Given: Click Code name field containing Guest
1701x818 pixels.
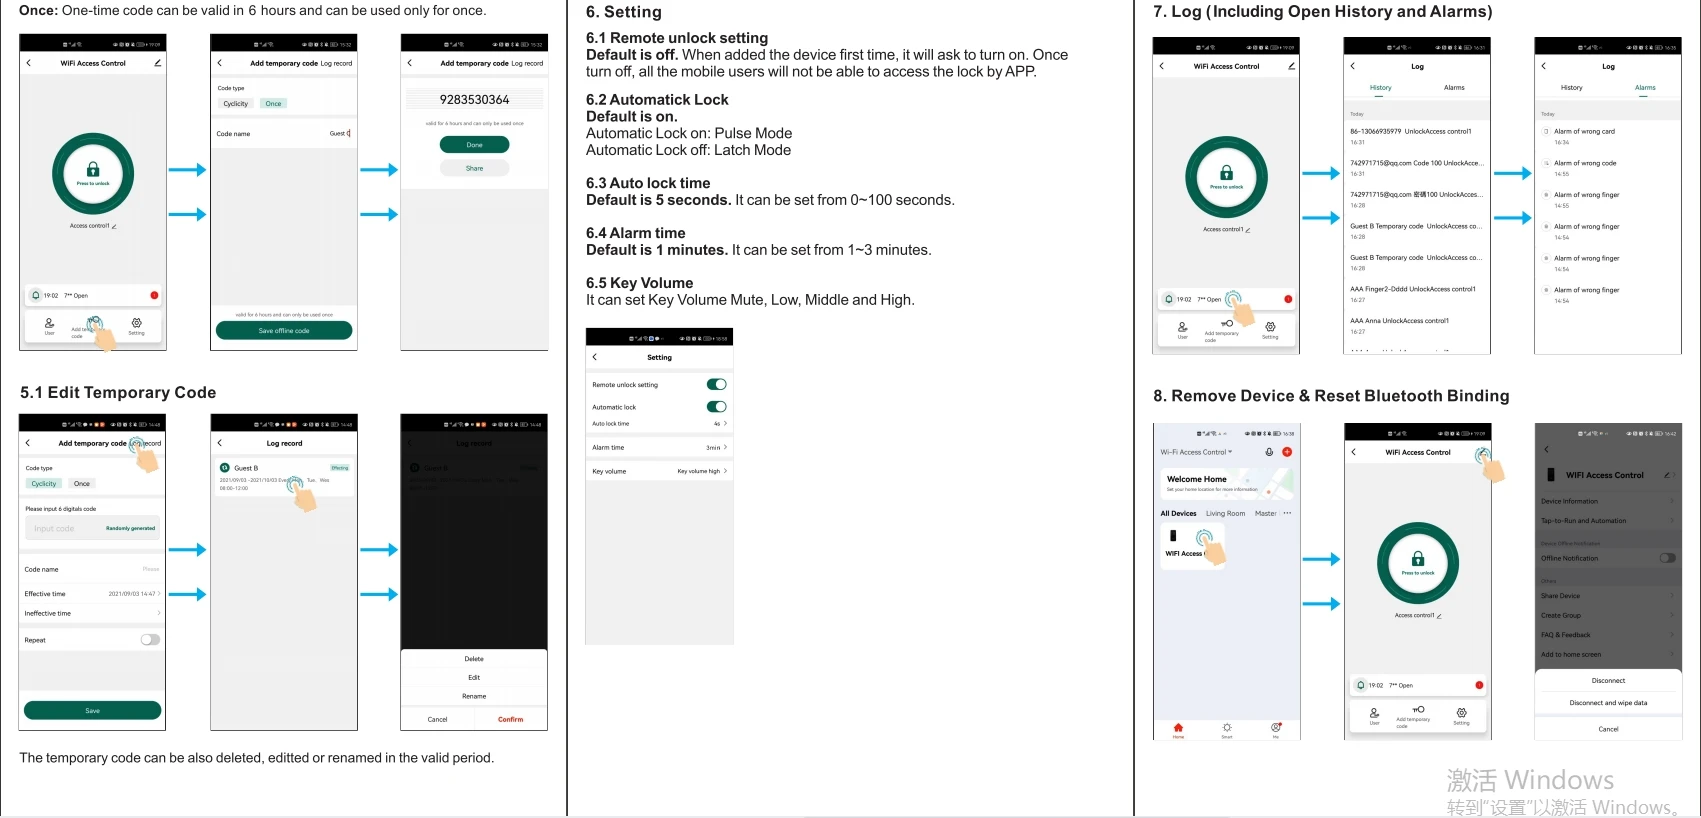Looking at the screenshot, I should (284, 133).
